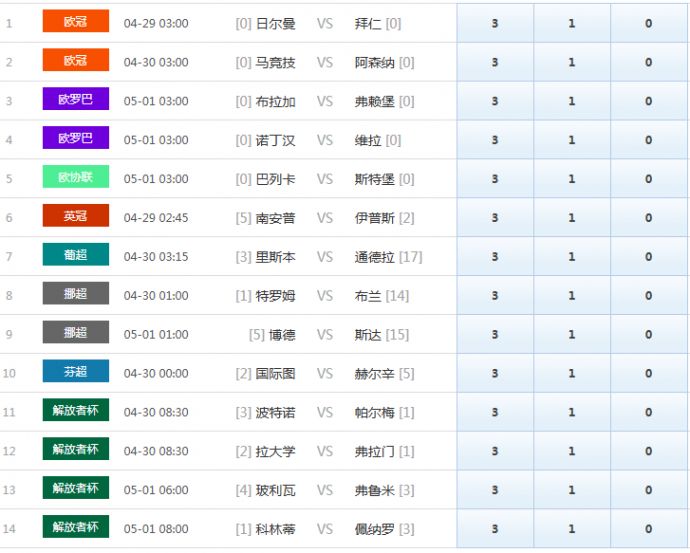Click the 芬超 league badge
This screenshot has width=690, height=553.
[75, 372]
